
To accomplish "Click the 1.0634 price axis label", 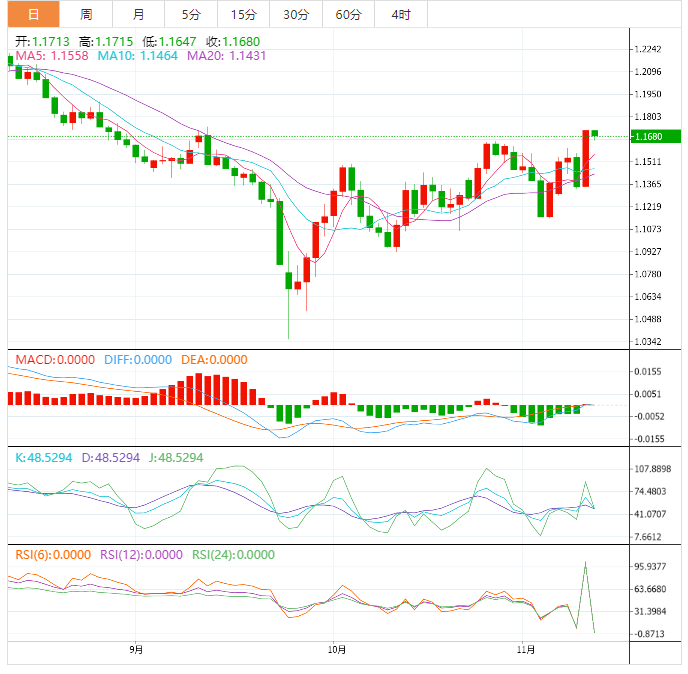I will pyautogui.click(x=648, y=297).
